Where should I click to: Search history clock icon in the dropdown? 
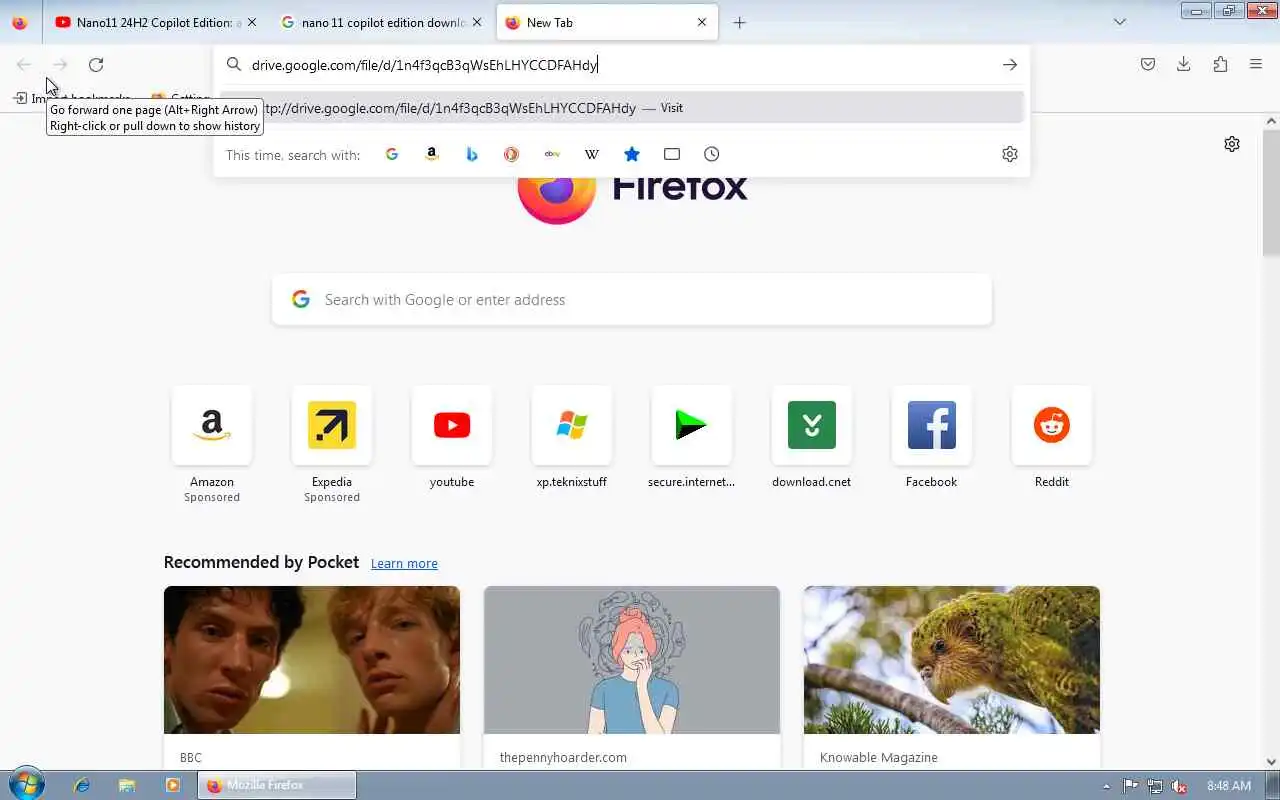coord(712,154)
